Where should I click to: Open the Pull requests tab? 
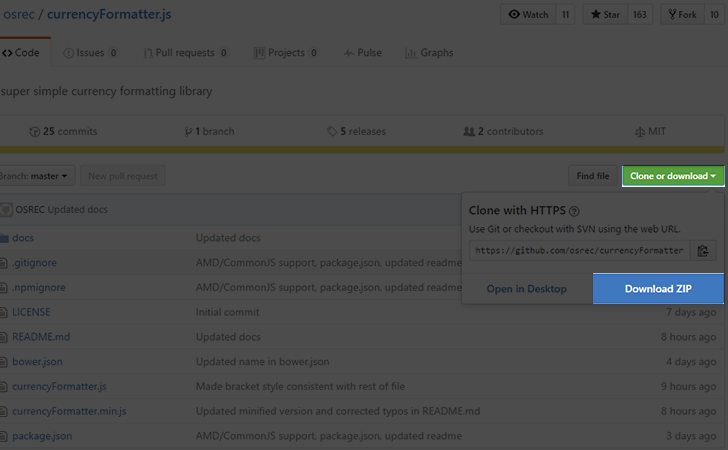tap(185, 53)
